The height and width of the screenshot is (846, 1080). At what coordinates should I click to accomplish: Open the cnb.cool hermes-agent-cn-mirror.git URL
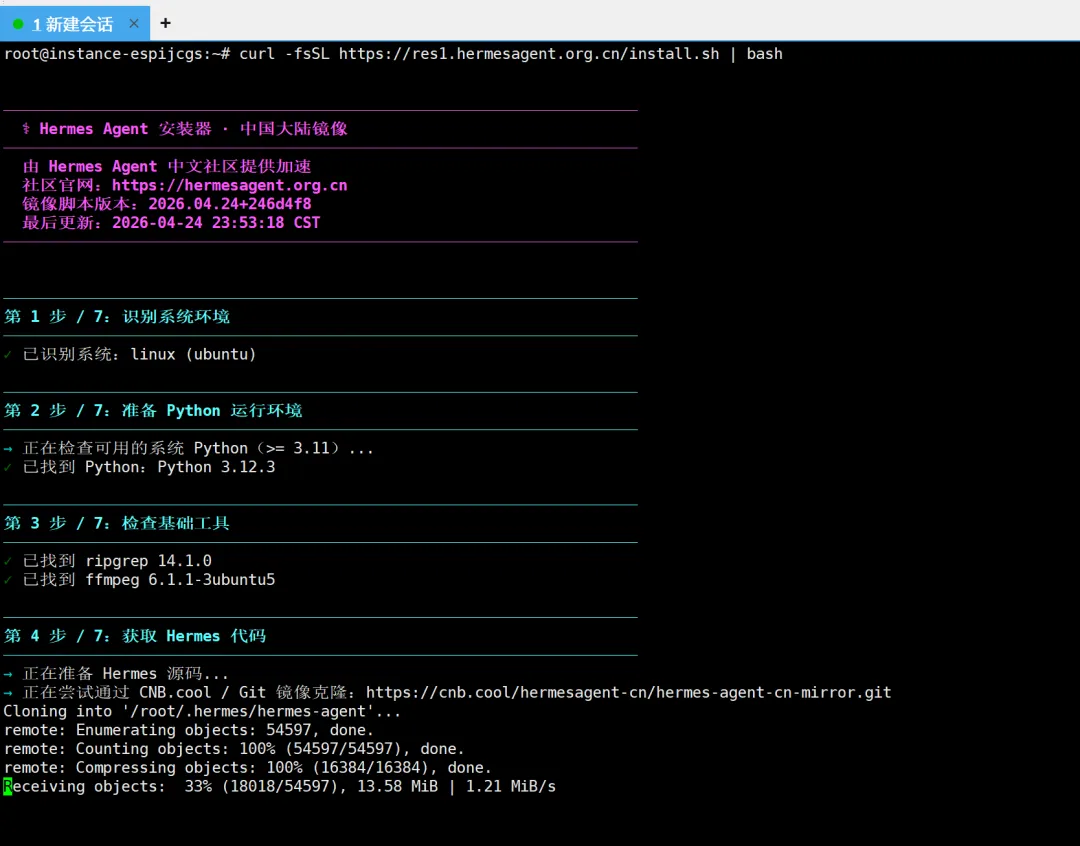(628, 692)
